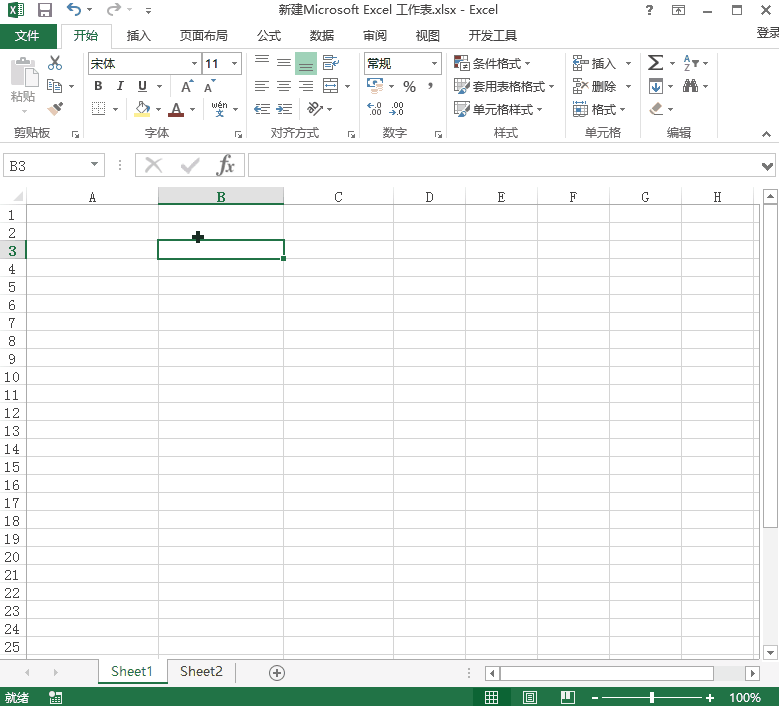Switch to the 插入 Insert tab
779x706 pixels.
[x=139, y=35]
